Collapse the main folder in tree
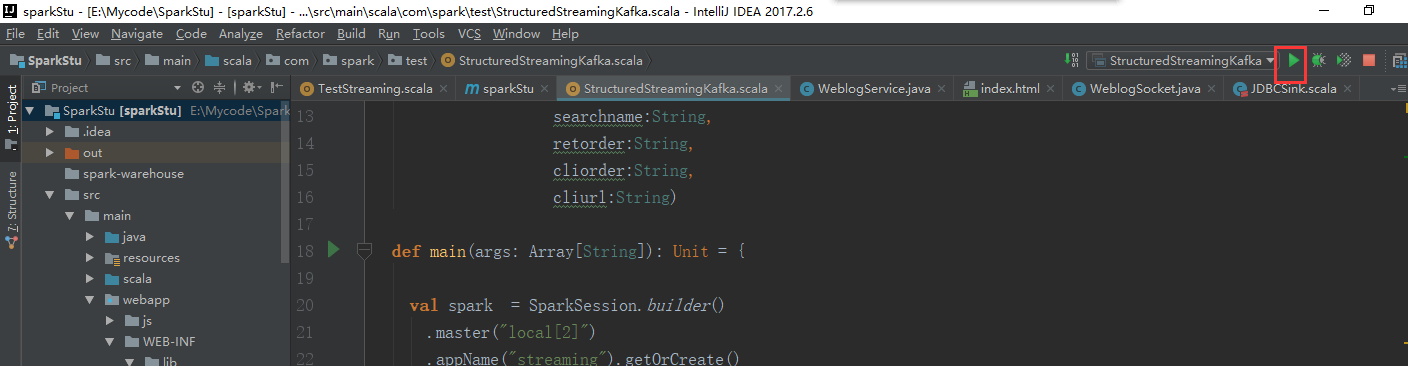The height and width of the screenshot is (366, 1408). click(x=70, y=216)
